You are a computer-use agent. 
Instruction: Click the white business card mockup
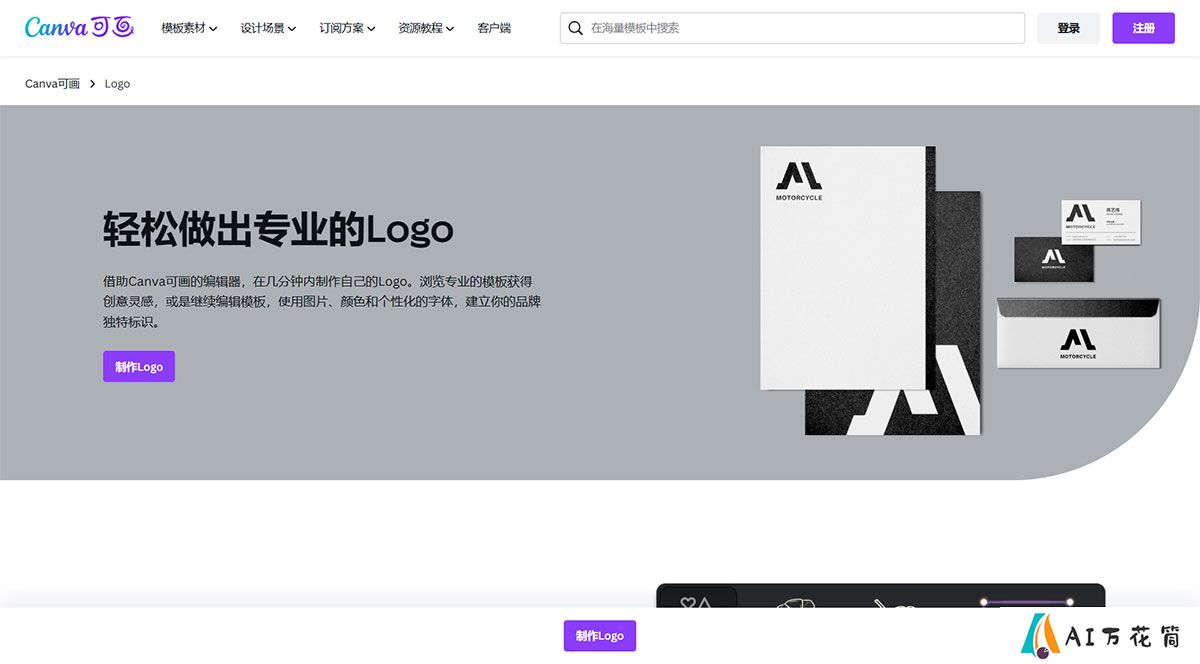(x=1101, y=222)
